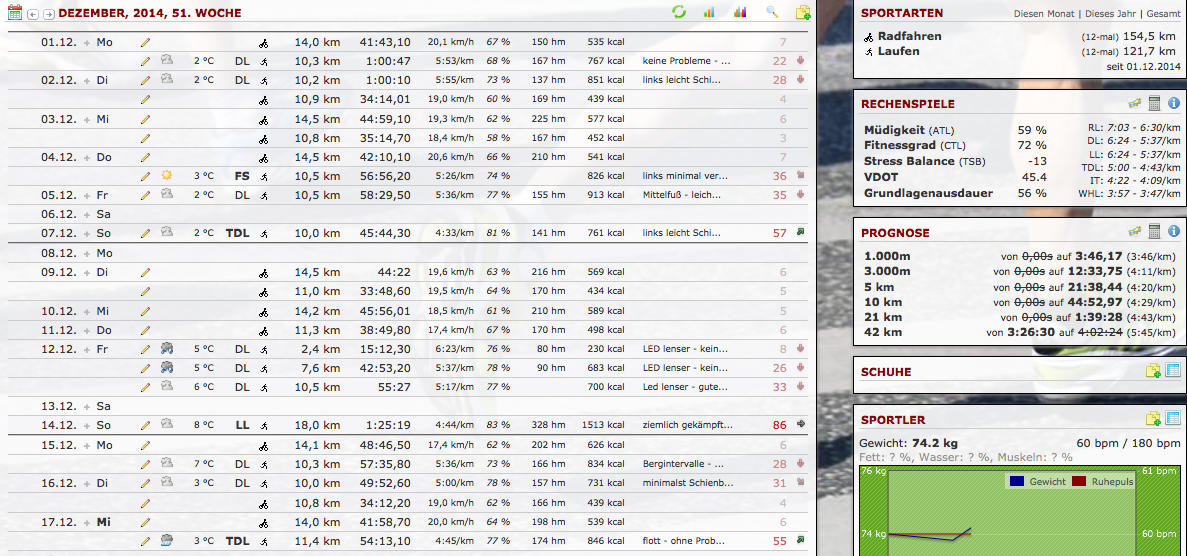Show Gesamt sport statistics
Image resolution: width=1187 pixels, height=556 pixels.
click(x=1163, y=14)
